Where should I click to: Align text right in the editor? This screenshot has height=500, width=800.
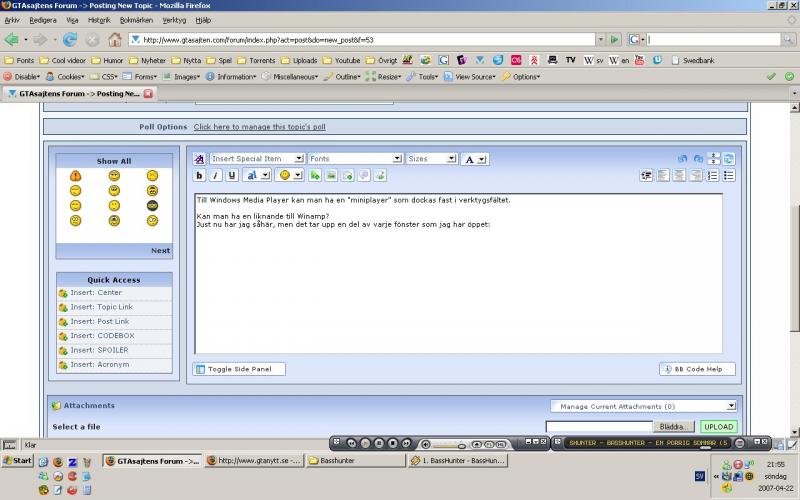(696, 176)
